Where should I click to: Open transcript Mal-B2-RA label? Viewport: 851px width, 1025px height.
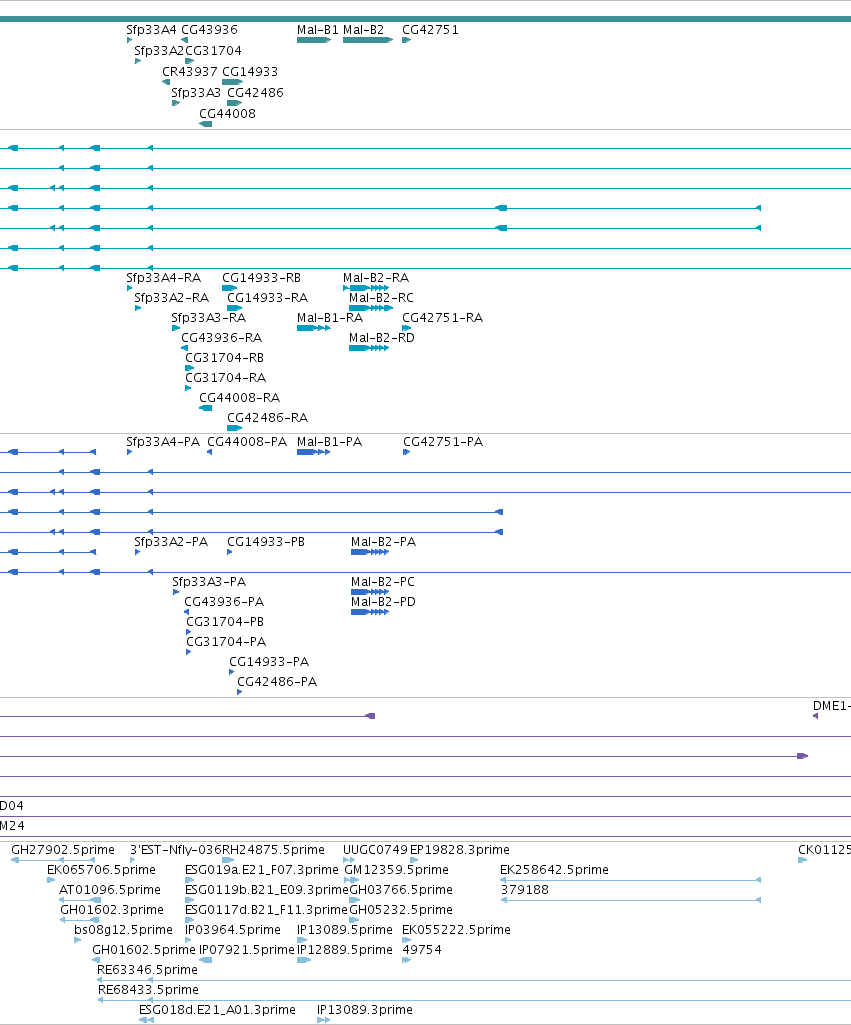pos(376,278)
